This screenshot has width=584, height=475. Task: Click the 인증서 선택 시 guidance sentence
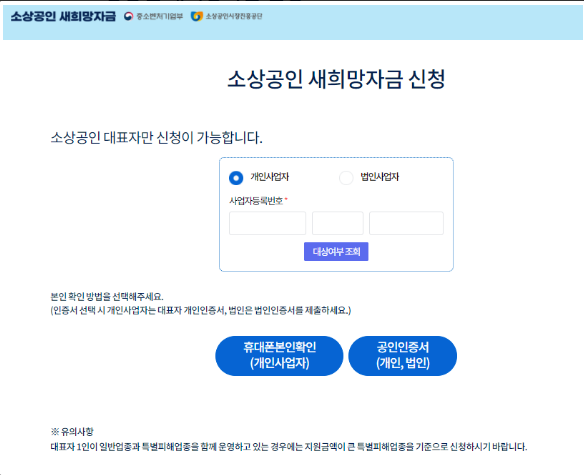point(201,310)
